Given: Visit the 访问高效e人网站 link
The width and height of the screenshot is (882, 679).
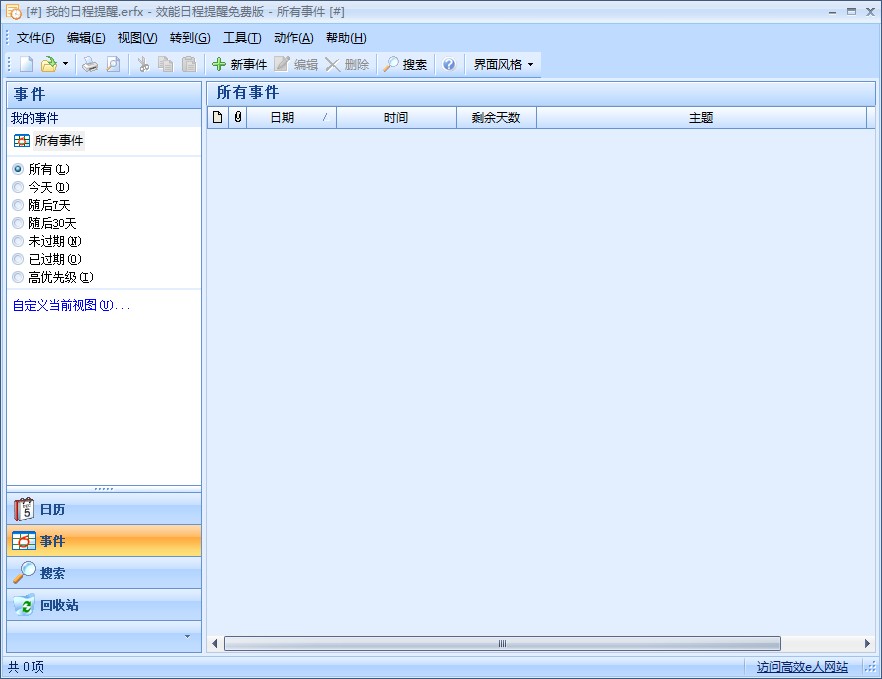Looking at the screenshot, I should coord(802,667).
